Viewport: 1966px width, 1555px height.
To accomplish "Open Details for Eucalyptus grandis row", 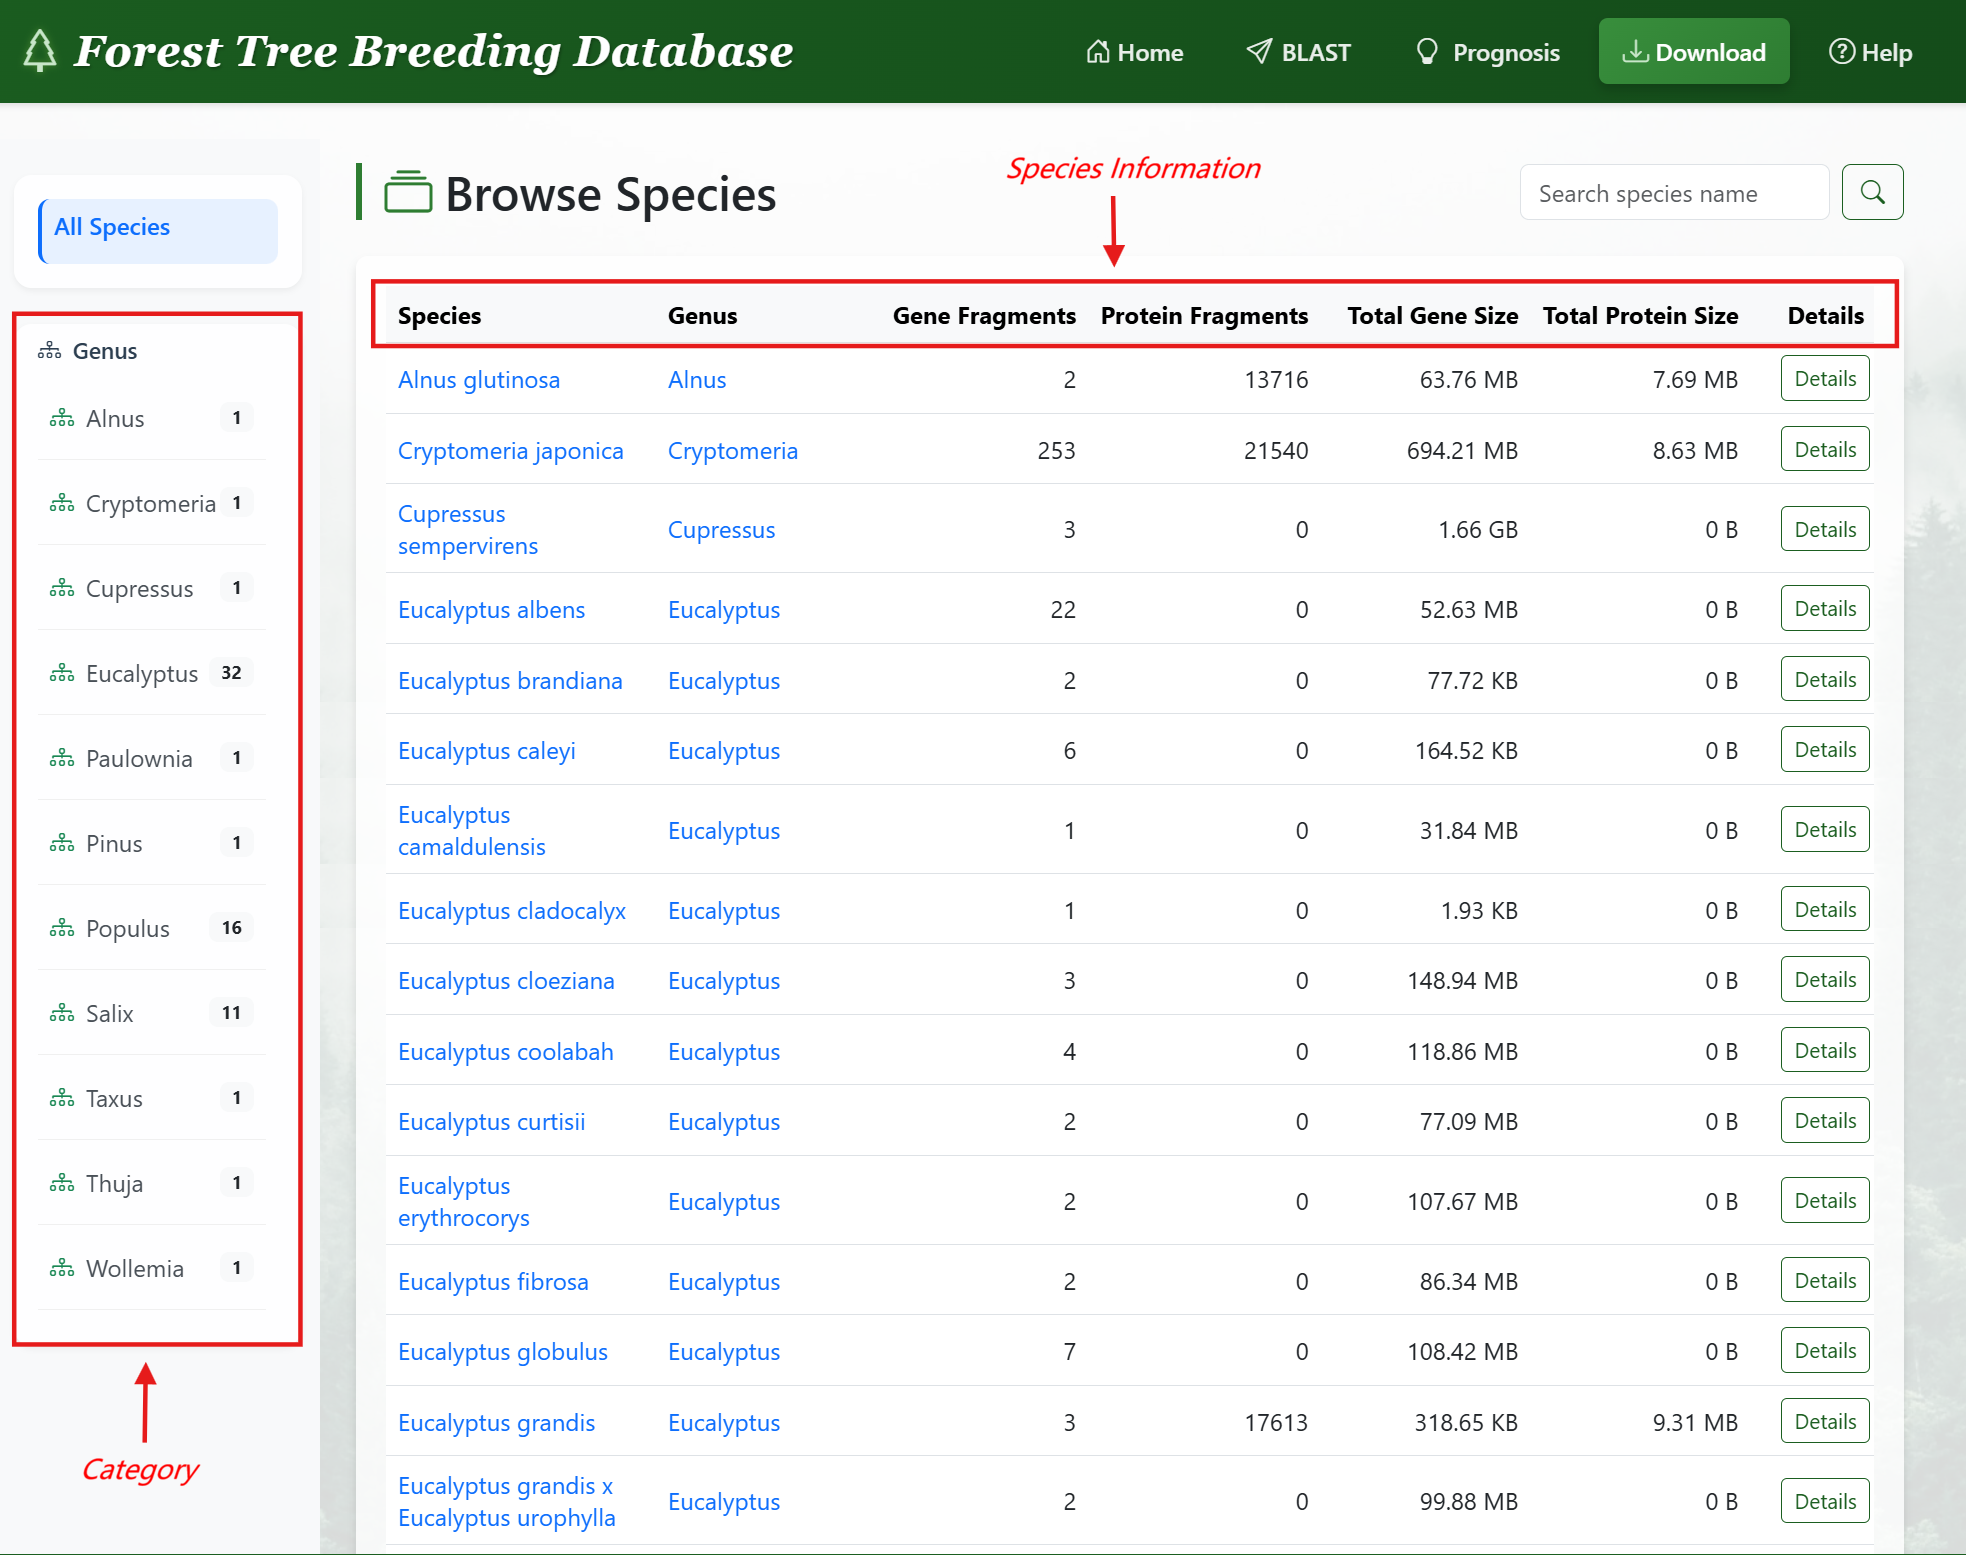I will point(1825,1421).
